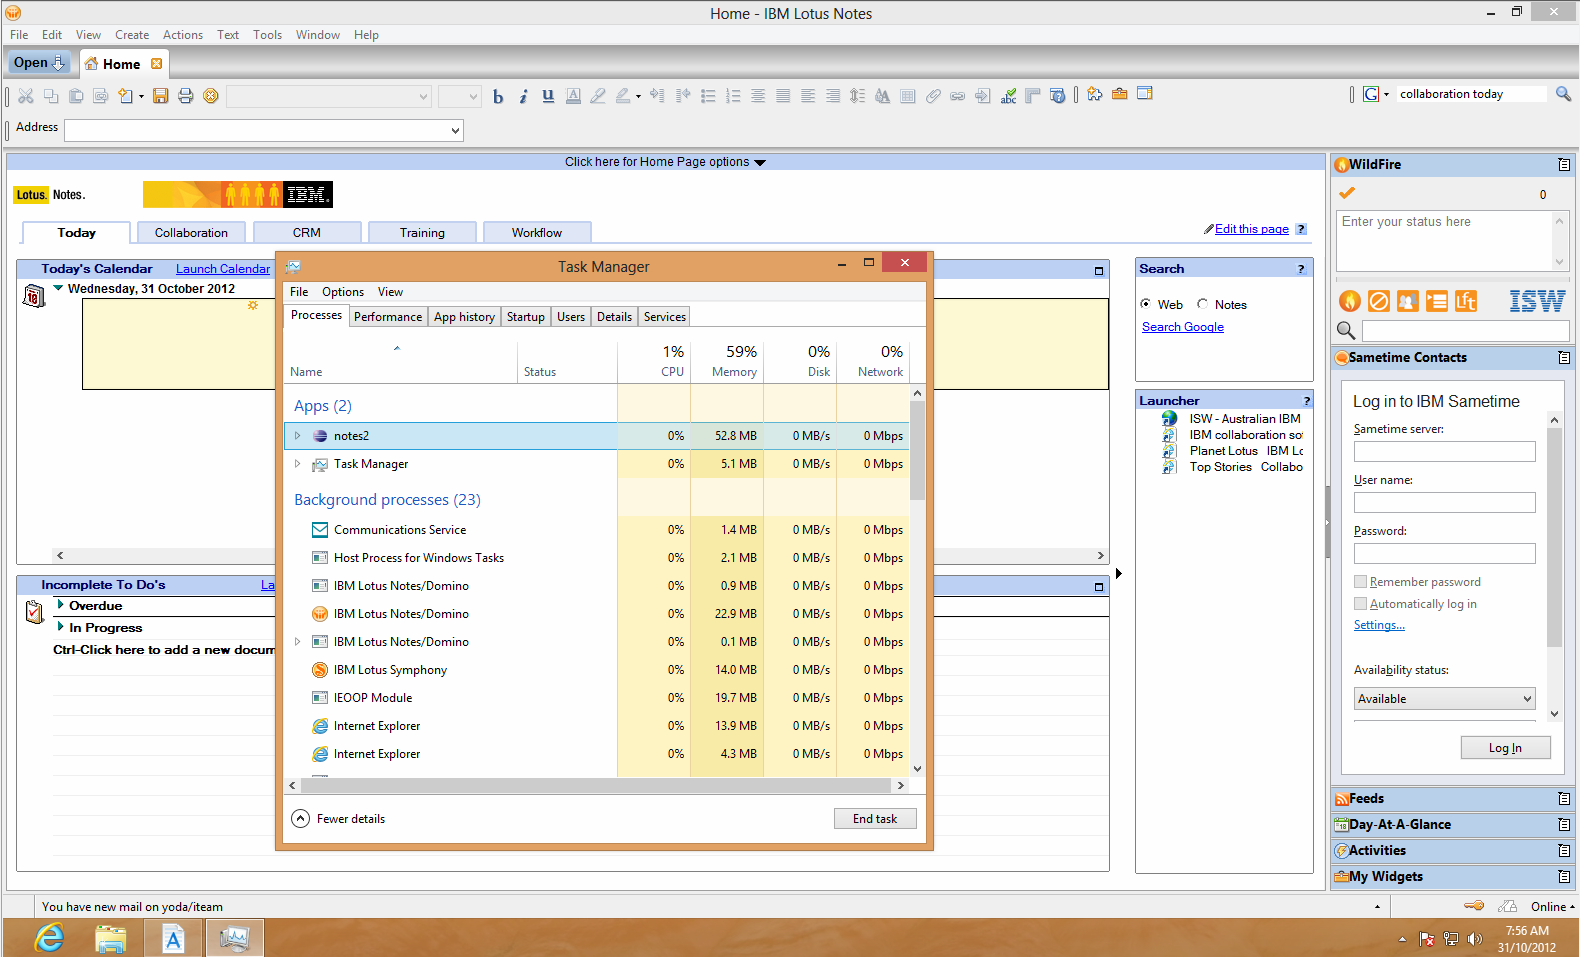Open the Open button in Notes
The height and width of the screenshot is (957, 1580).
click(x=40, y=62)
